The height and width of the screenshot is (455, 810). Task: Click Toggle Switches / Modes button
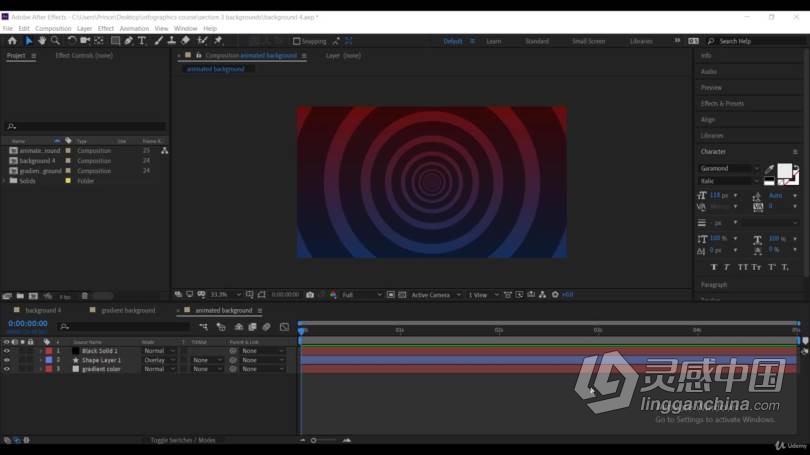coord(183,440)
